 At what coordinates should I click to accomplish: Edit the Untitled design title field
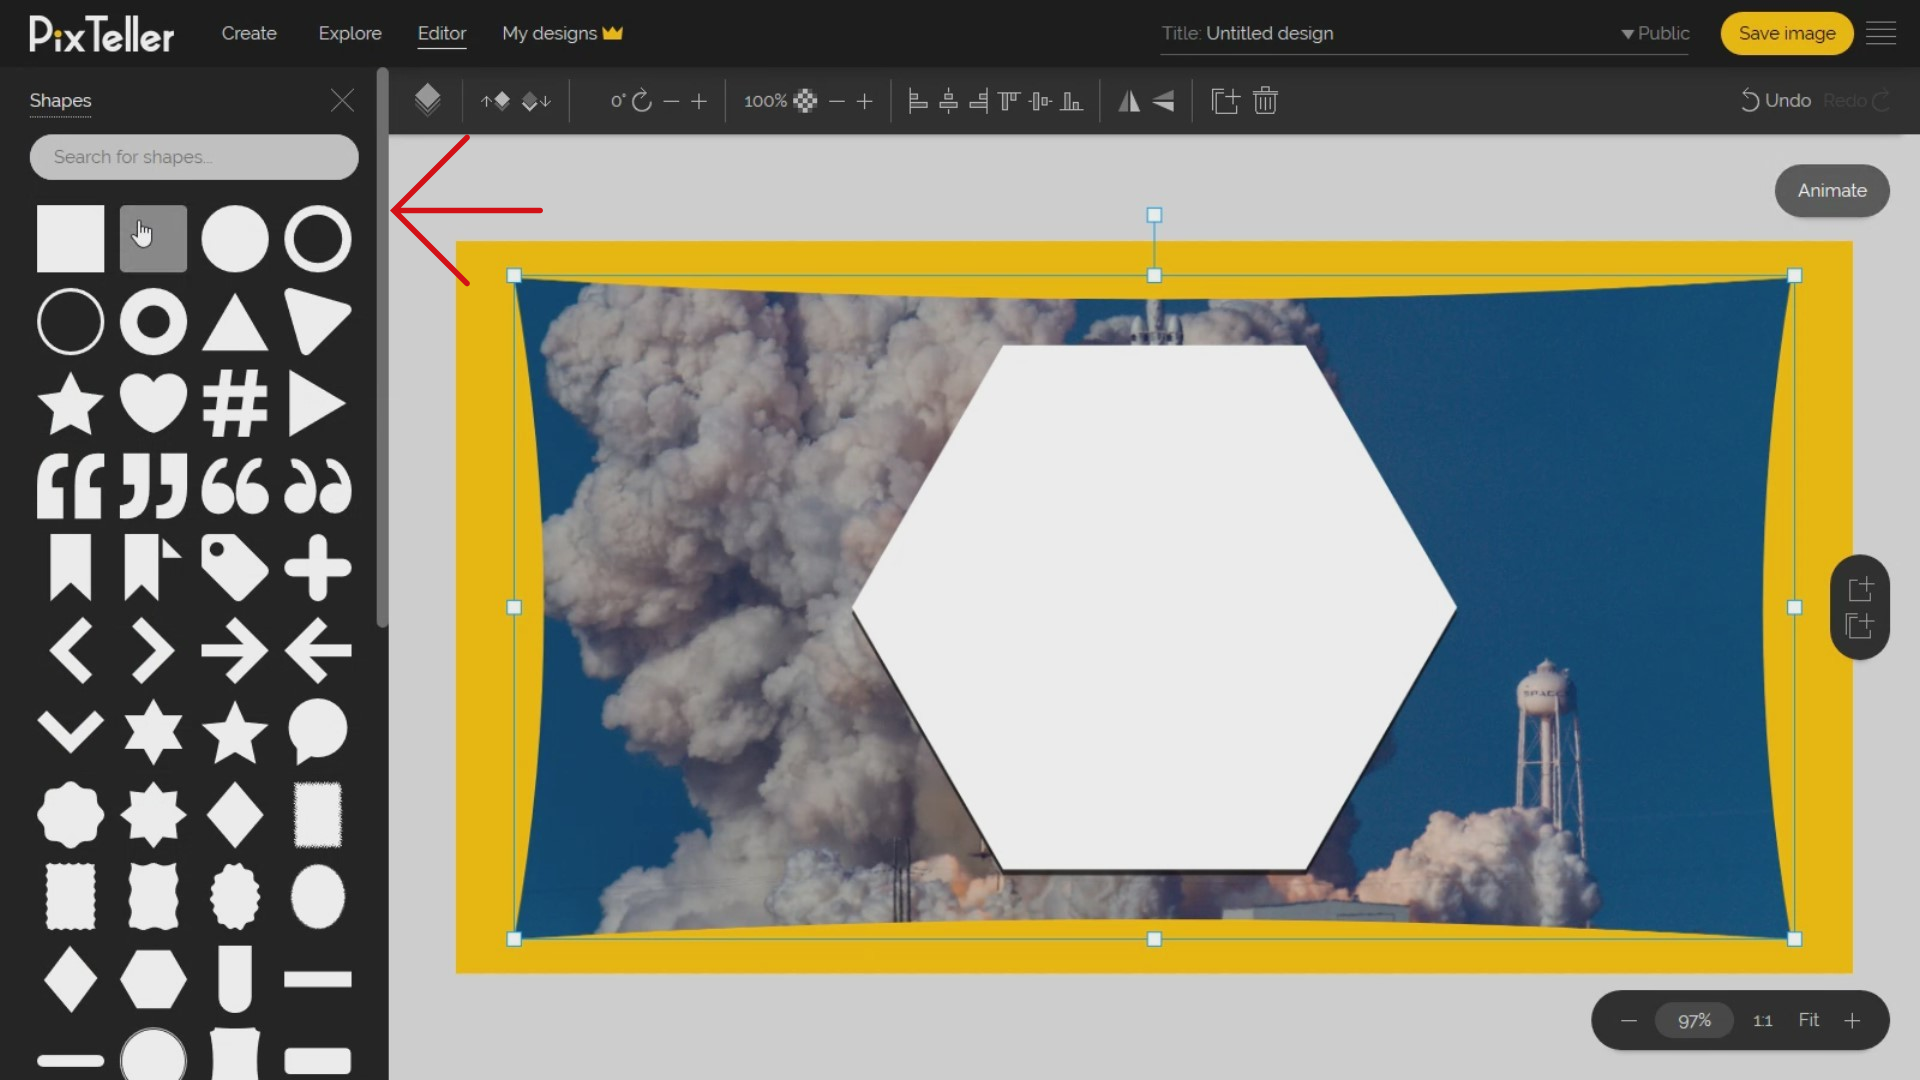pyautogui.click(x=1269, y=33)
